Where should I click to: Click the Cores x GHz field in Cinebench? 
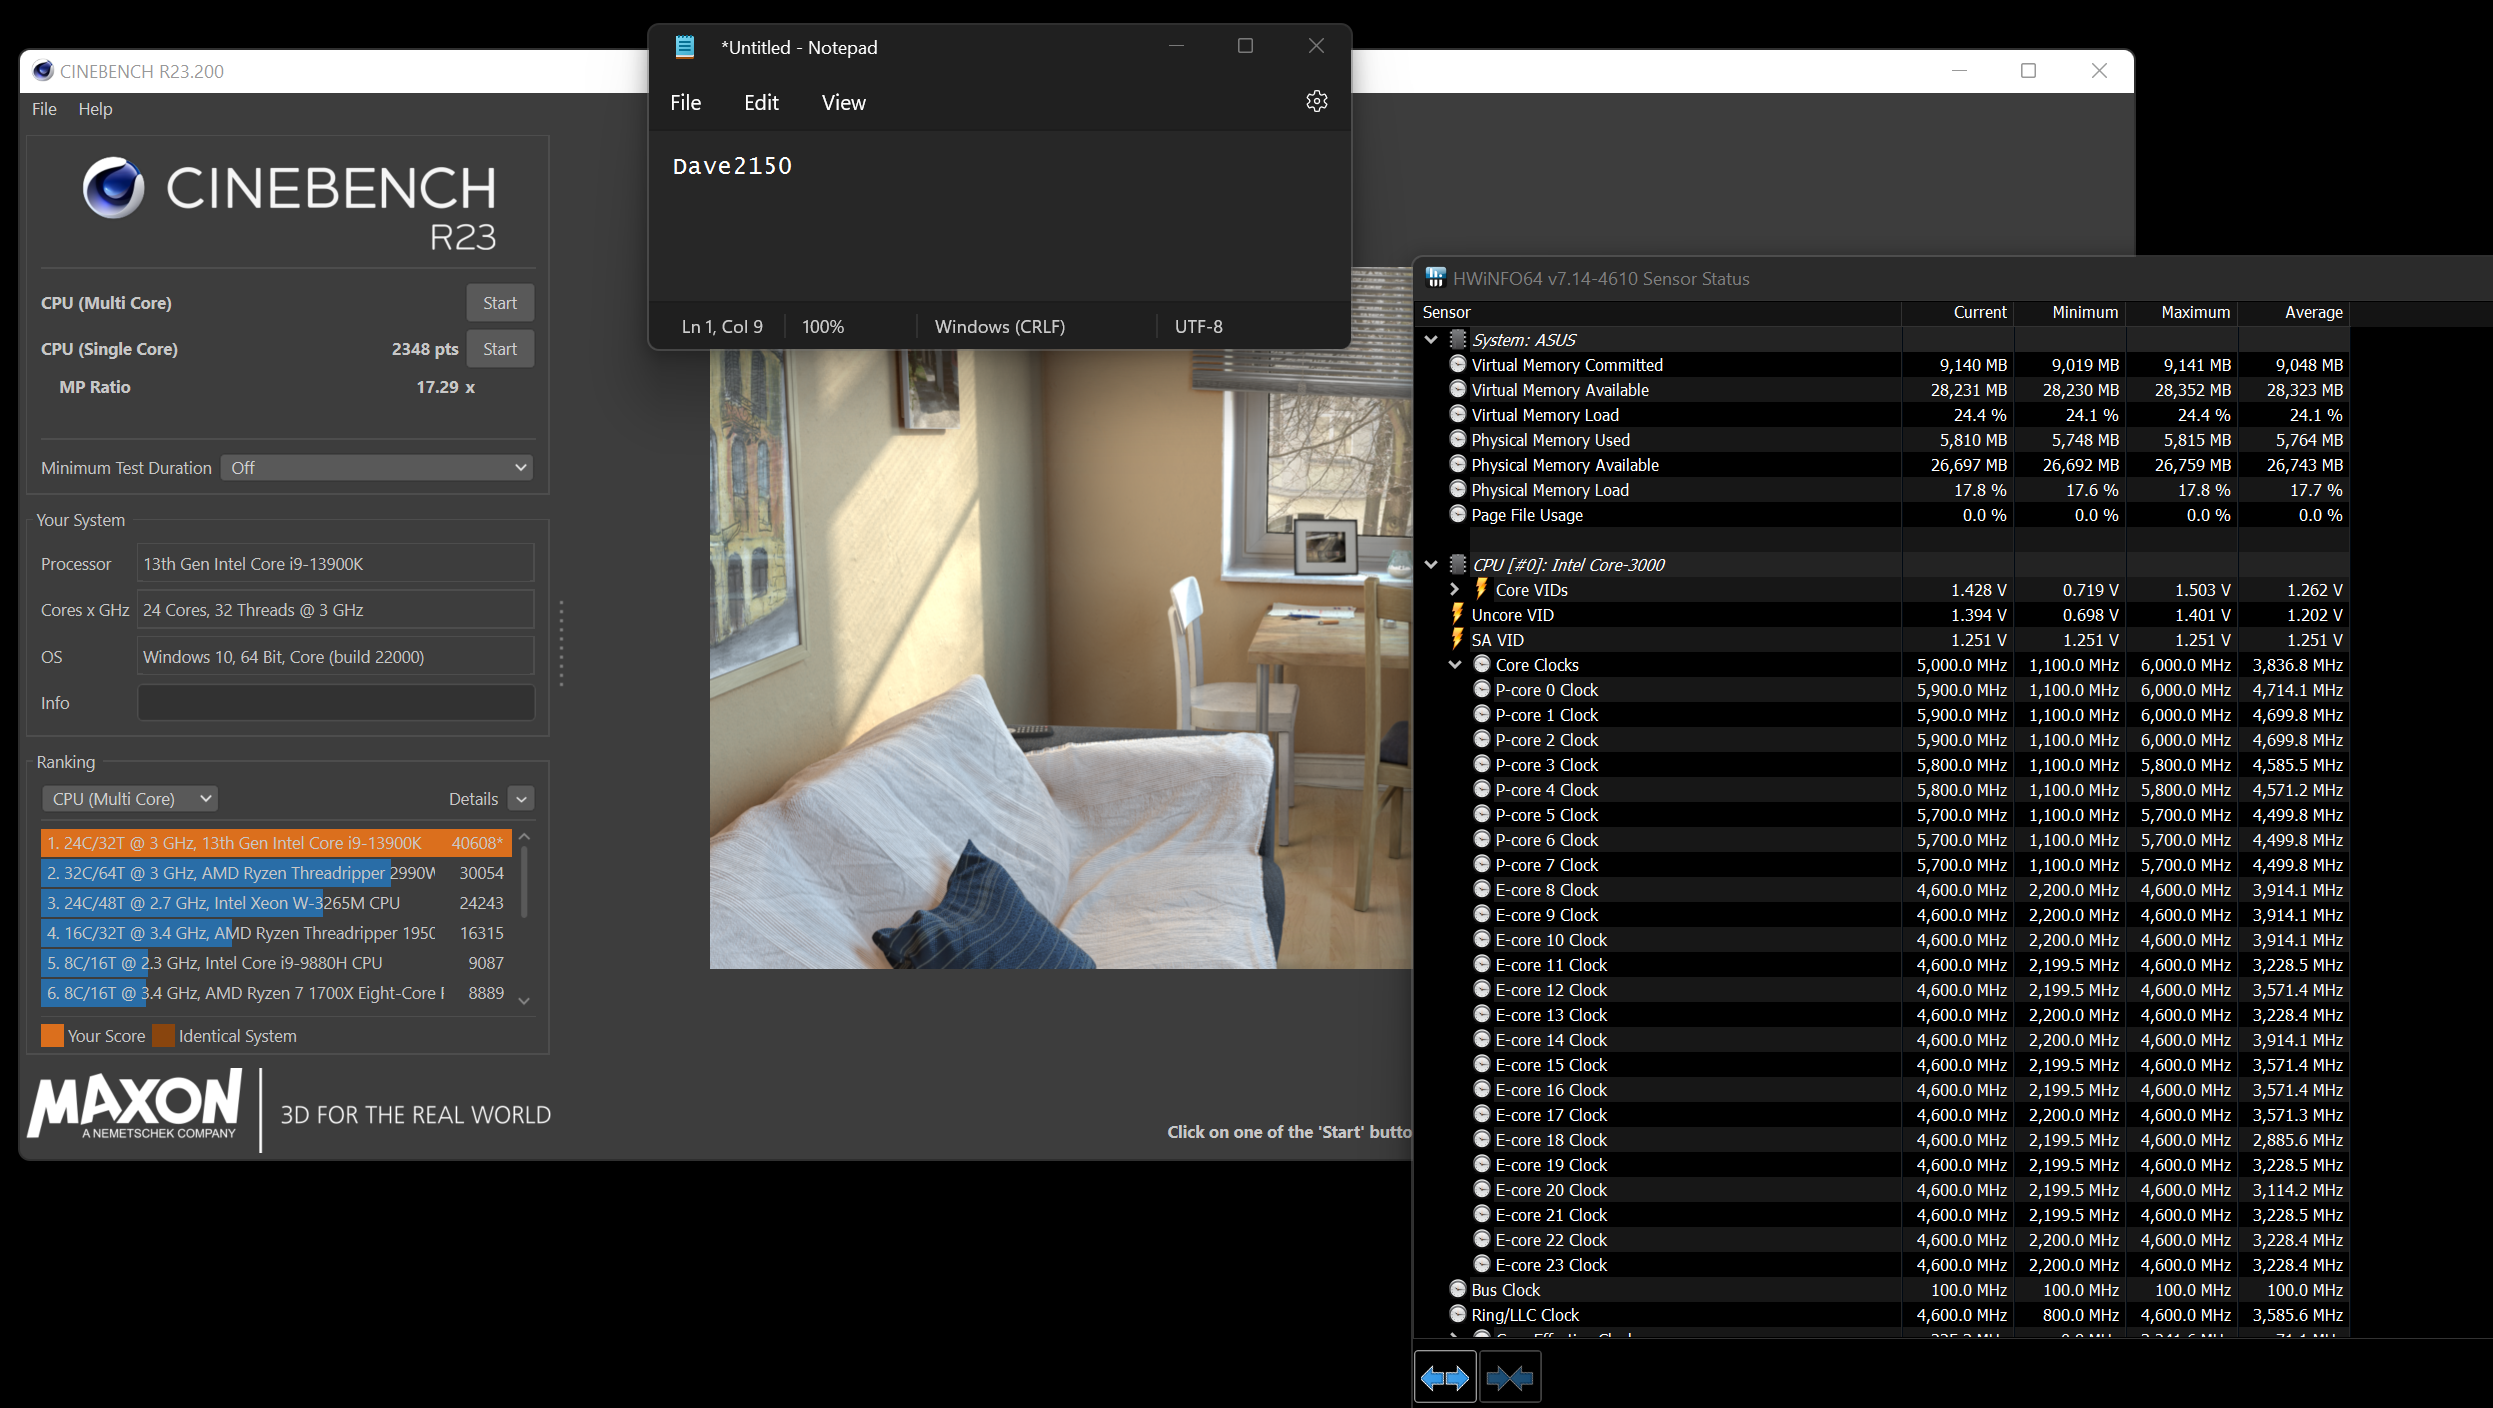pyautogui.click(x=336, y=610)
